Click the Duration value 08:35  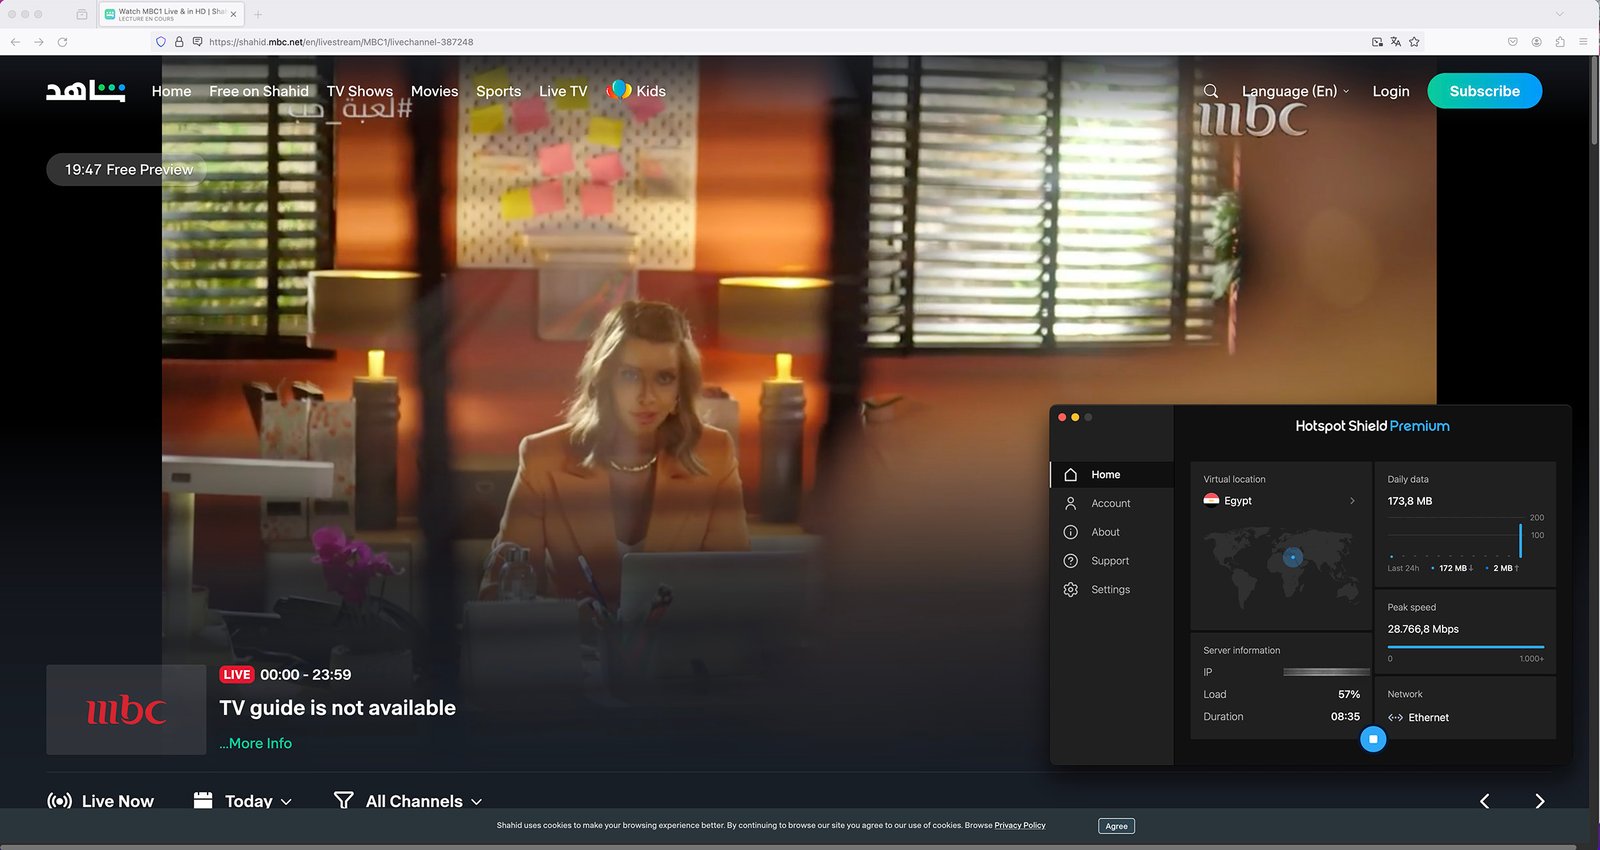1345,717
